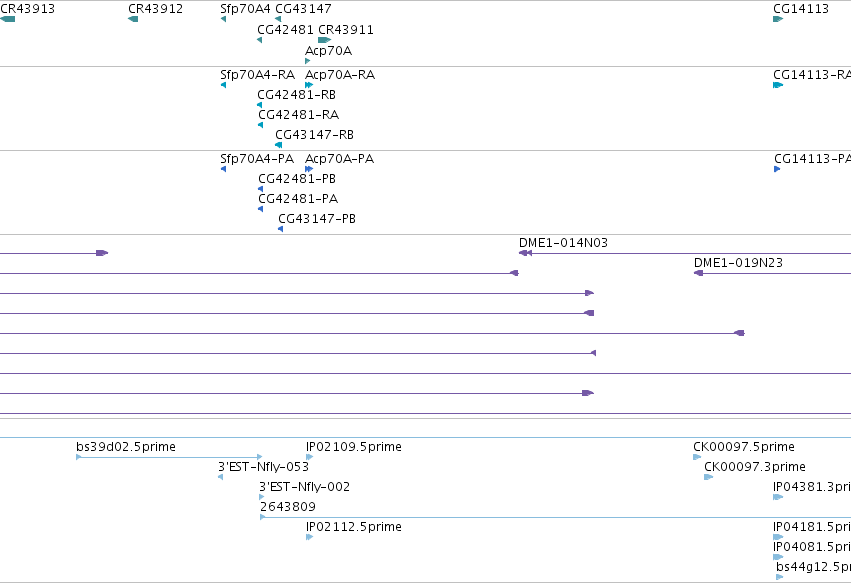This screenshot has height=583, width=851.
Task: Select the Acp70A gene label
Action: click(x=328, y=51)
